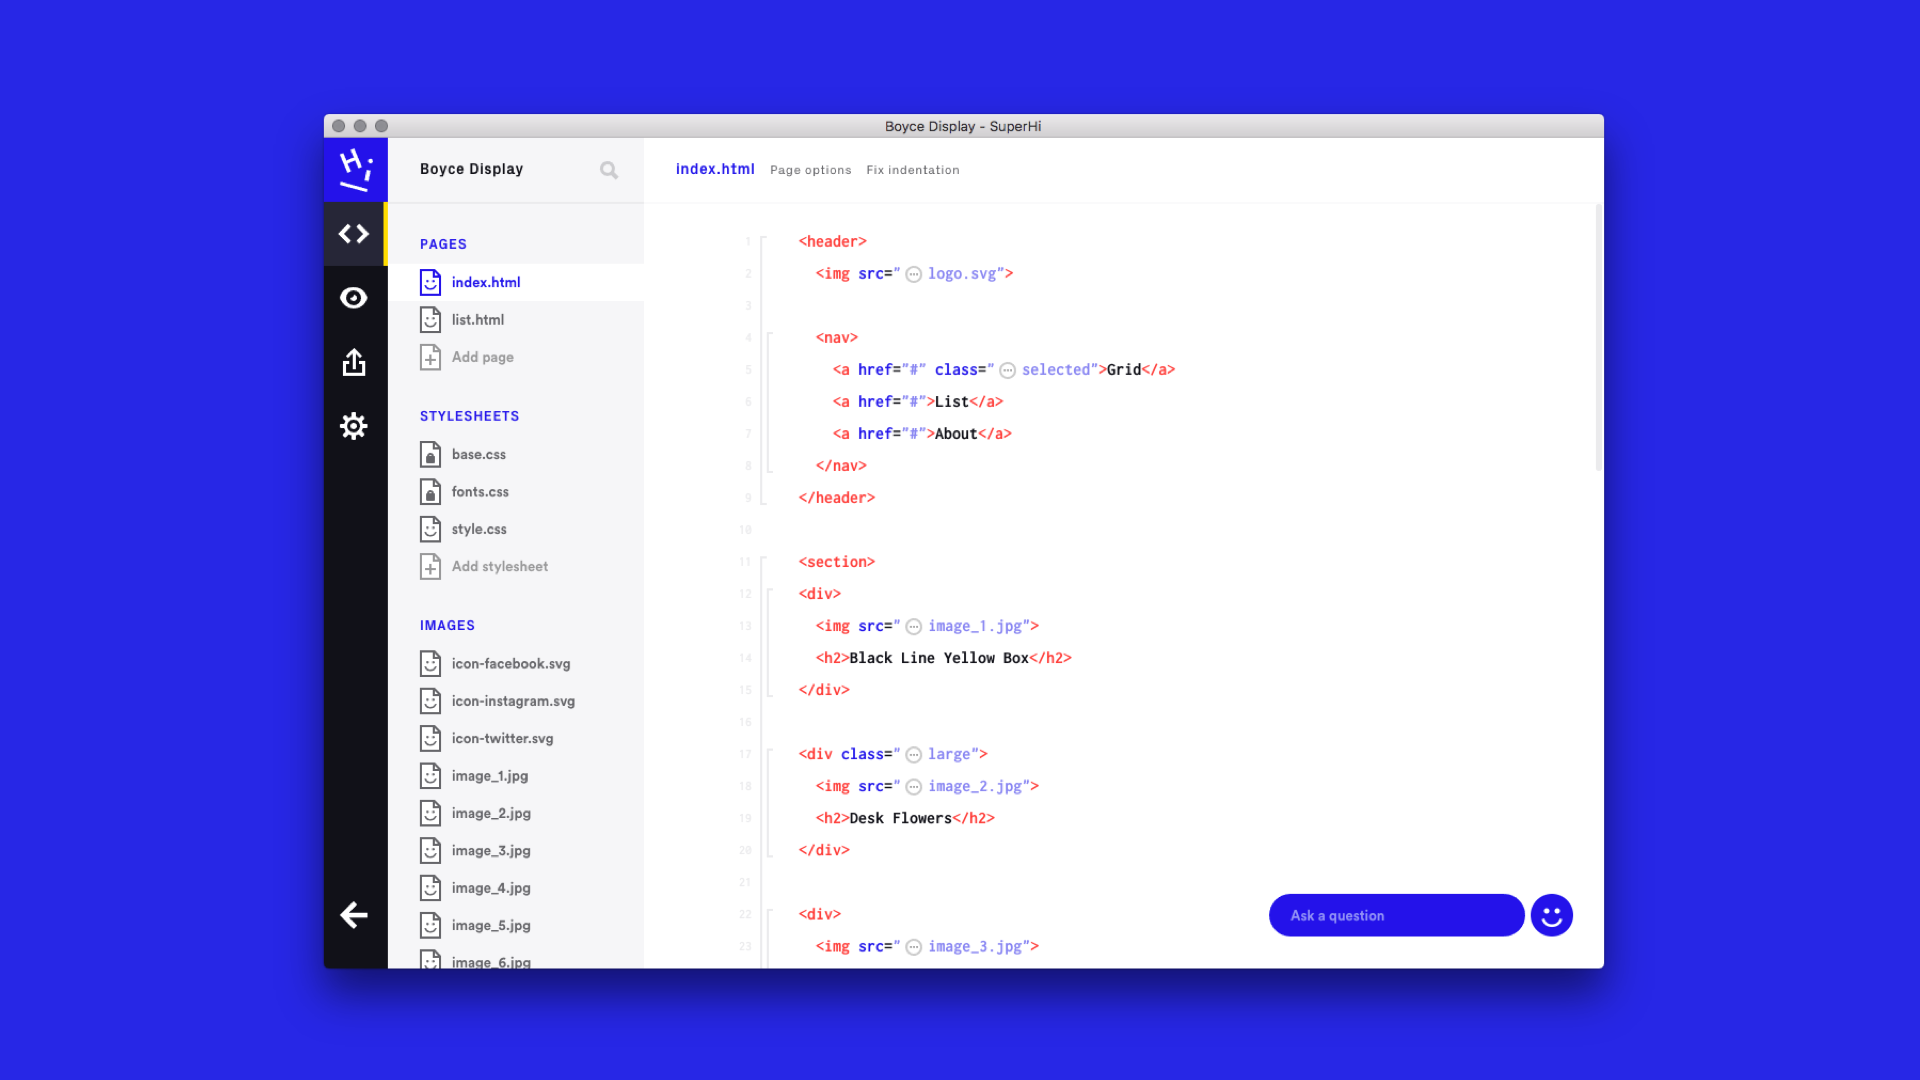Open the picker circle before image_3.jpg

914,947
